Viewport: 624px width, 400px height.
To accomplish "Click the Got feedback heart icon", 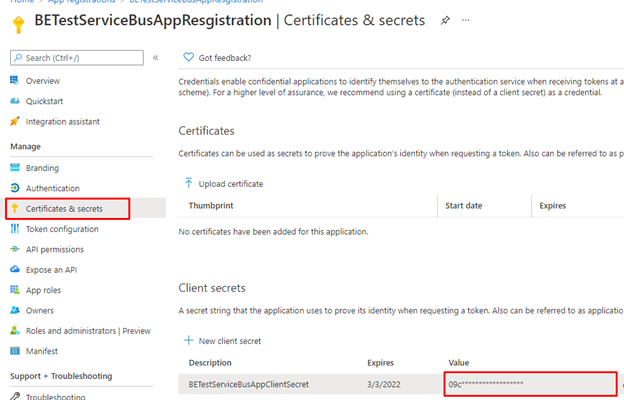I will 188,57.
